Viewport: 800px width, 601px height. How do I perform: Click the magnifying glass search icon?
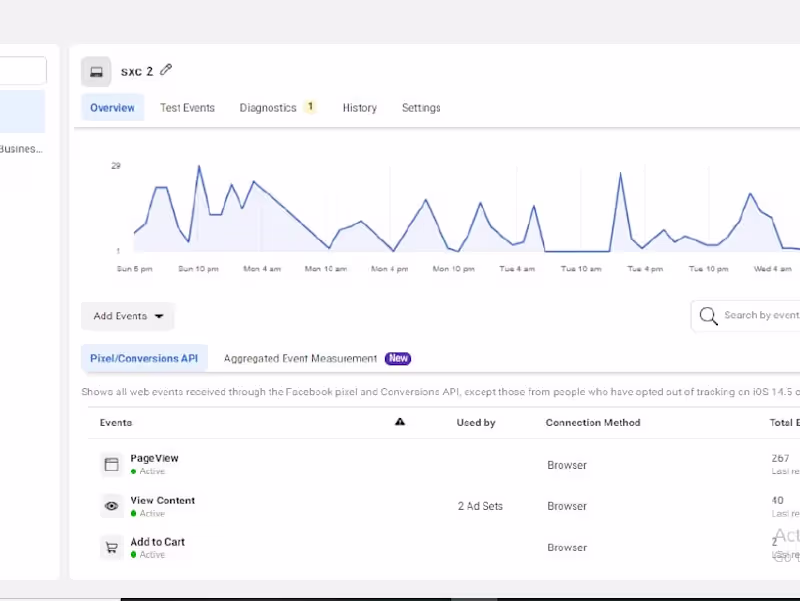click(x=709, y=316)
